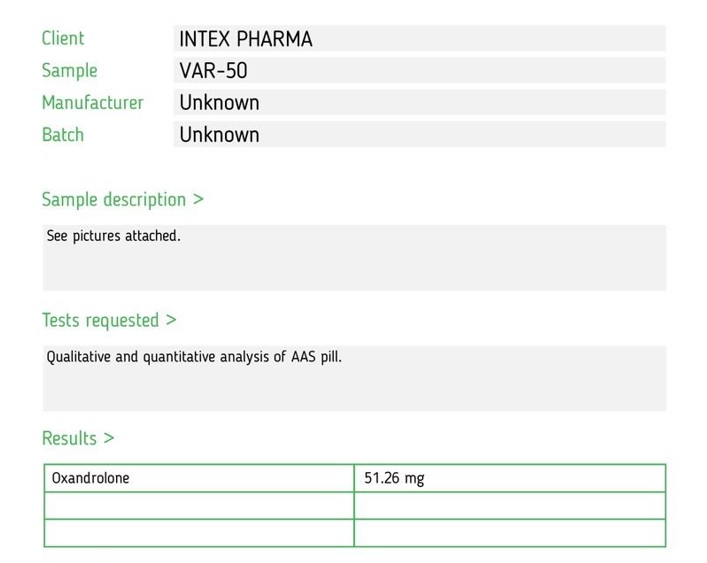Click the qualitative and quantitative analysis text box
This screenshot has height=563, width=707.
tap(354, 379)
